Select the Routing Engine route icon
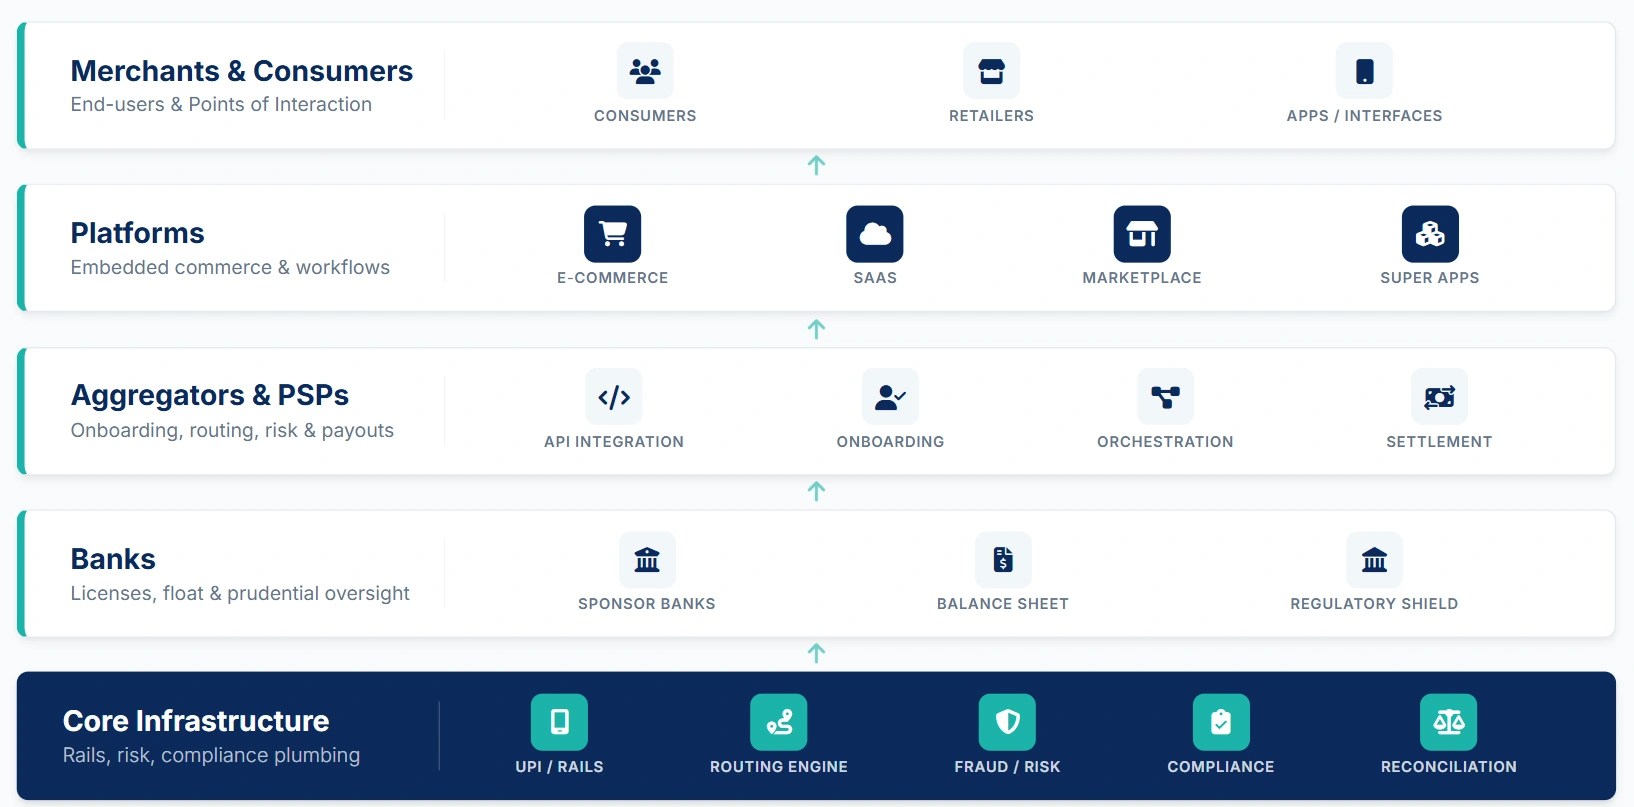This screenshot has width=1634, height=807. (x=779, y=722)
